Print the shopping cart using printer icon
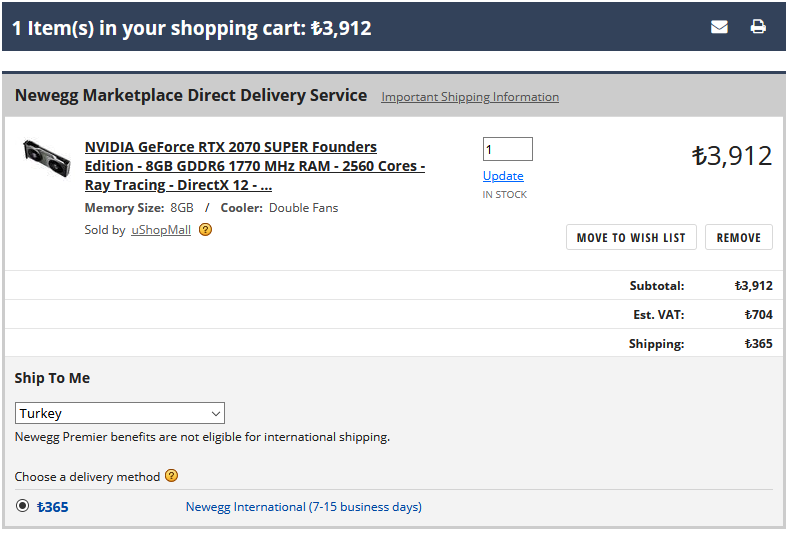Screen dimensions: 808x538 pos(758,26)
